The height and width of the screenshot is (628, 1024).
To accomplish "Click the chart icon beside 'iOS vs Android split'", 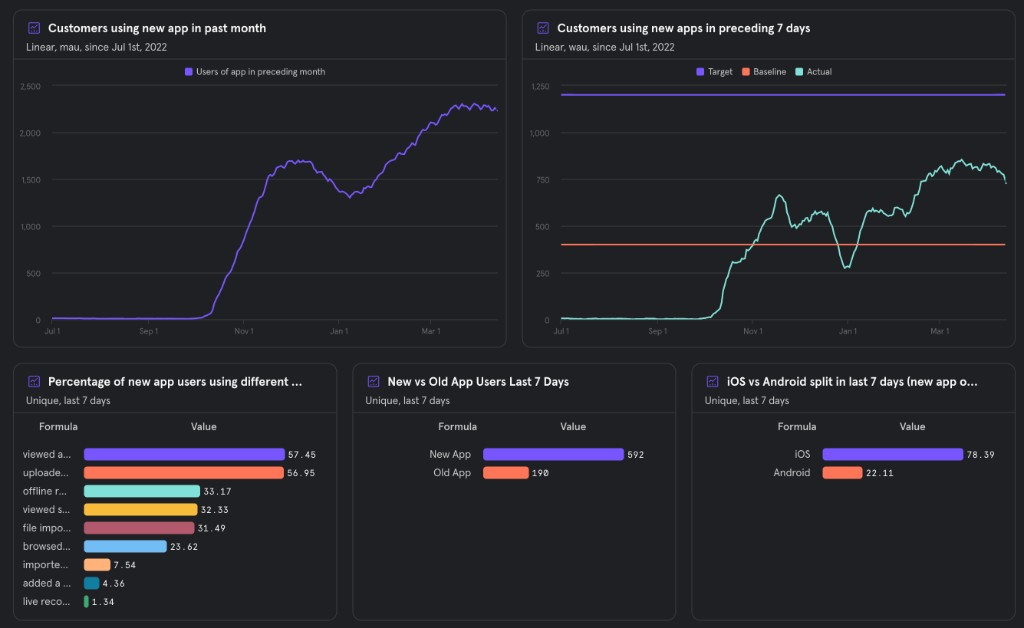I will point(712,381).
